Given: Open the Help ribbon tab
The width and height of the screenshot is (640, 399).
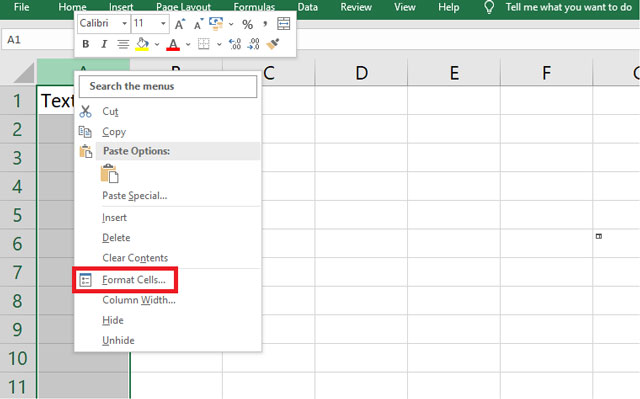Looking at the screenshot, I should tap(449, 7).
